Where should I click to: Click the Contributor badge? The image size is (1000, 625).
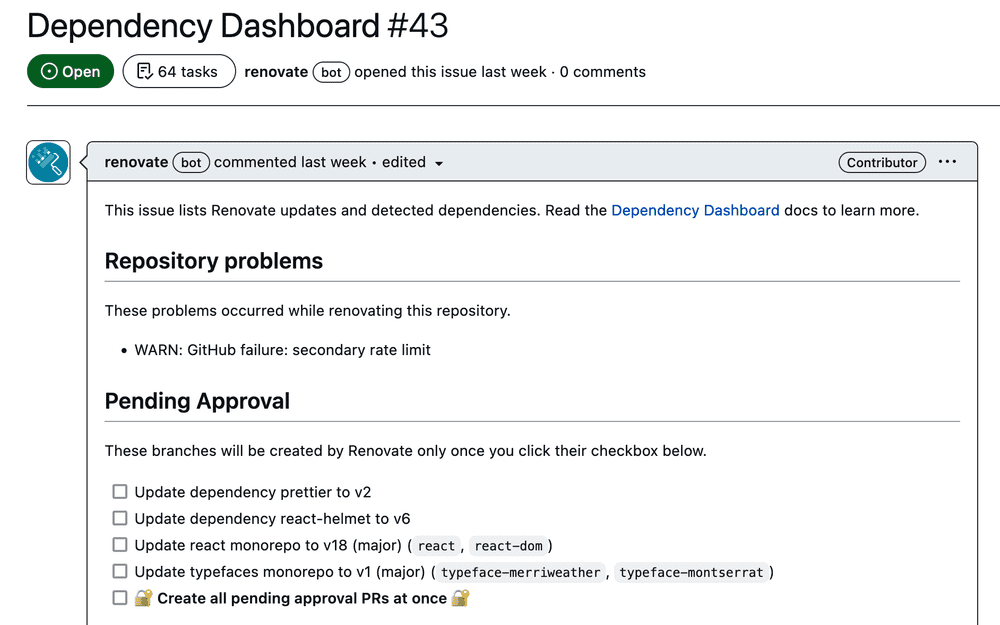pyautogui.click(x=882, y=161)
